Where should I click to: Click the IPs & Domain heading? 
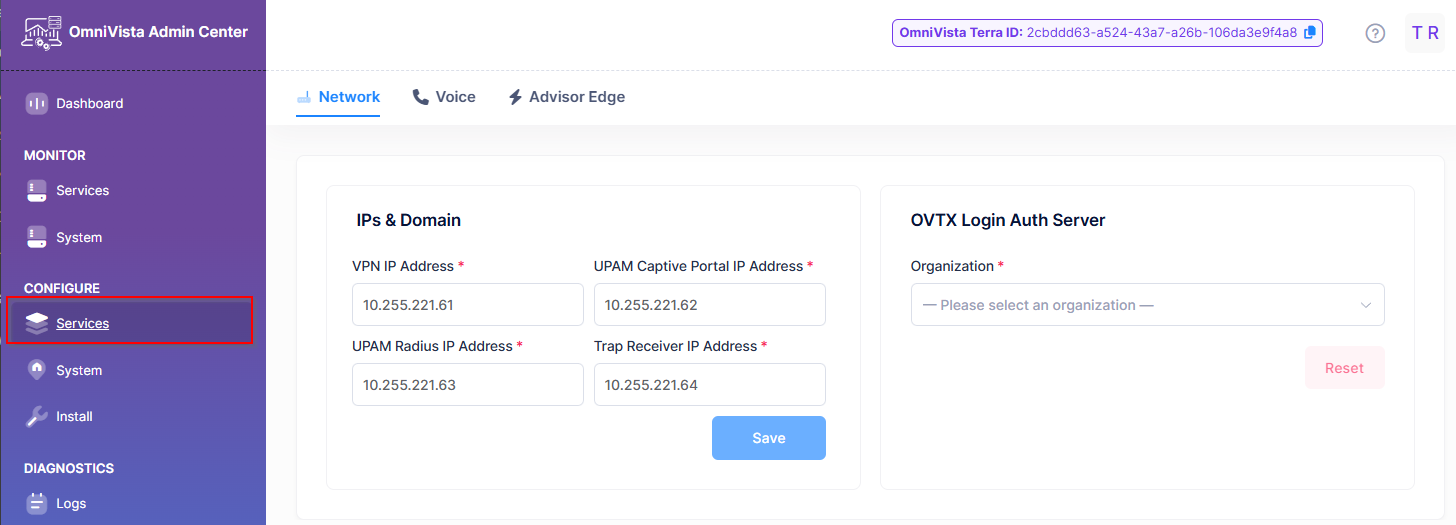tap(409, 220)
